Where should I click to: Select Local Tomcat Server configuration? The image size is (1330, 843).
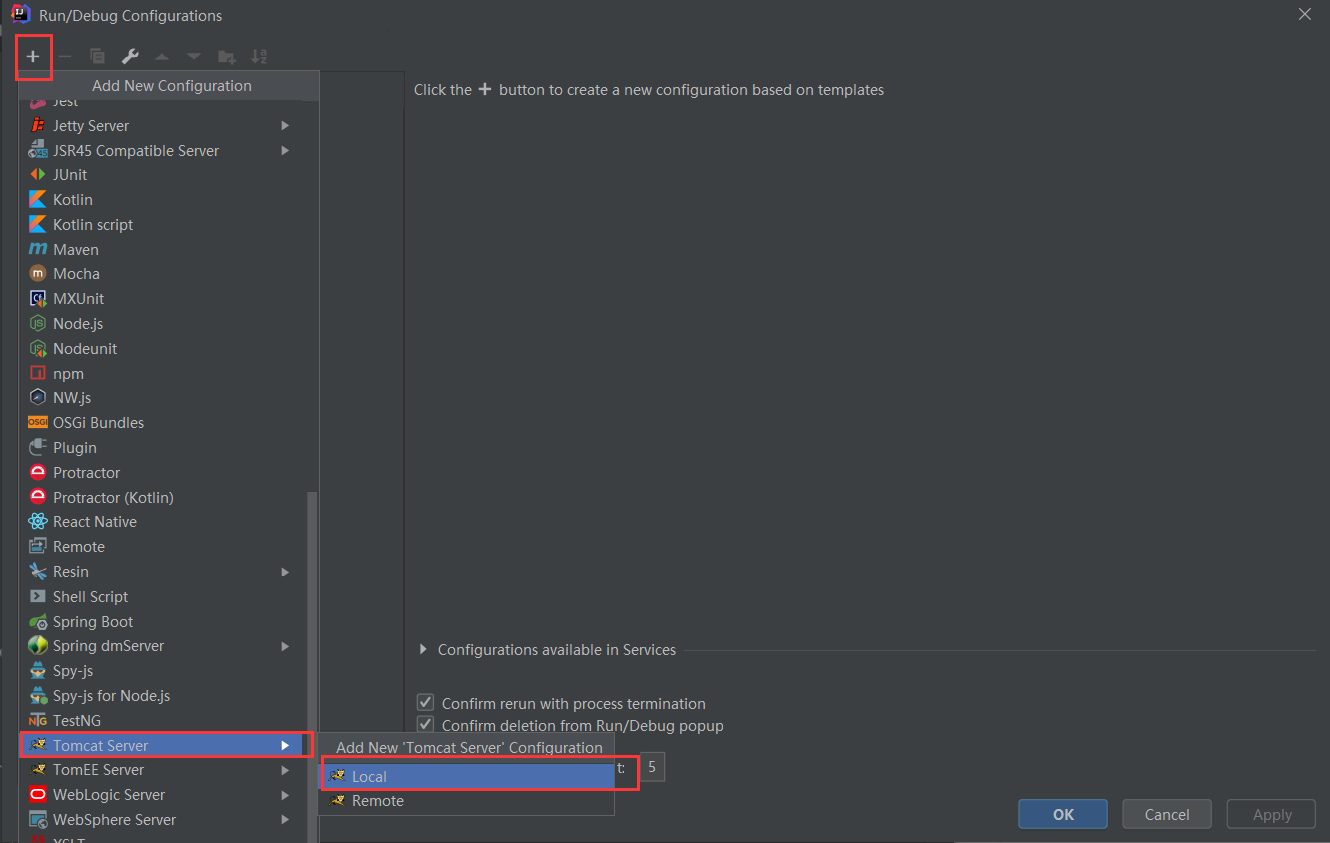pos(466,776)
